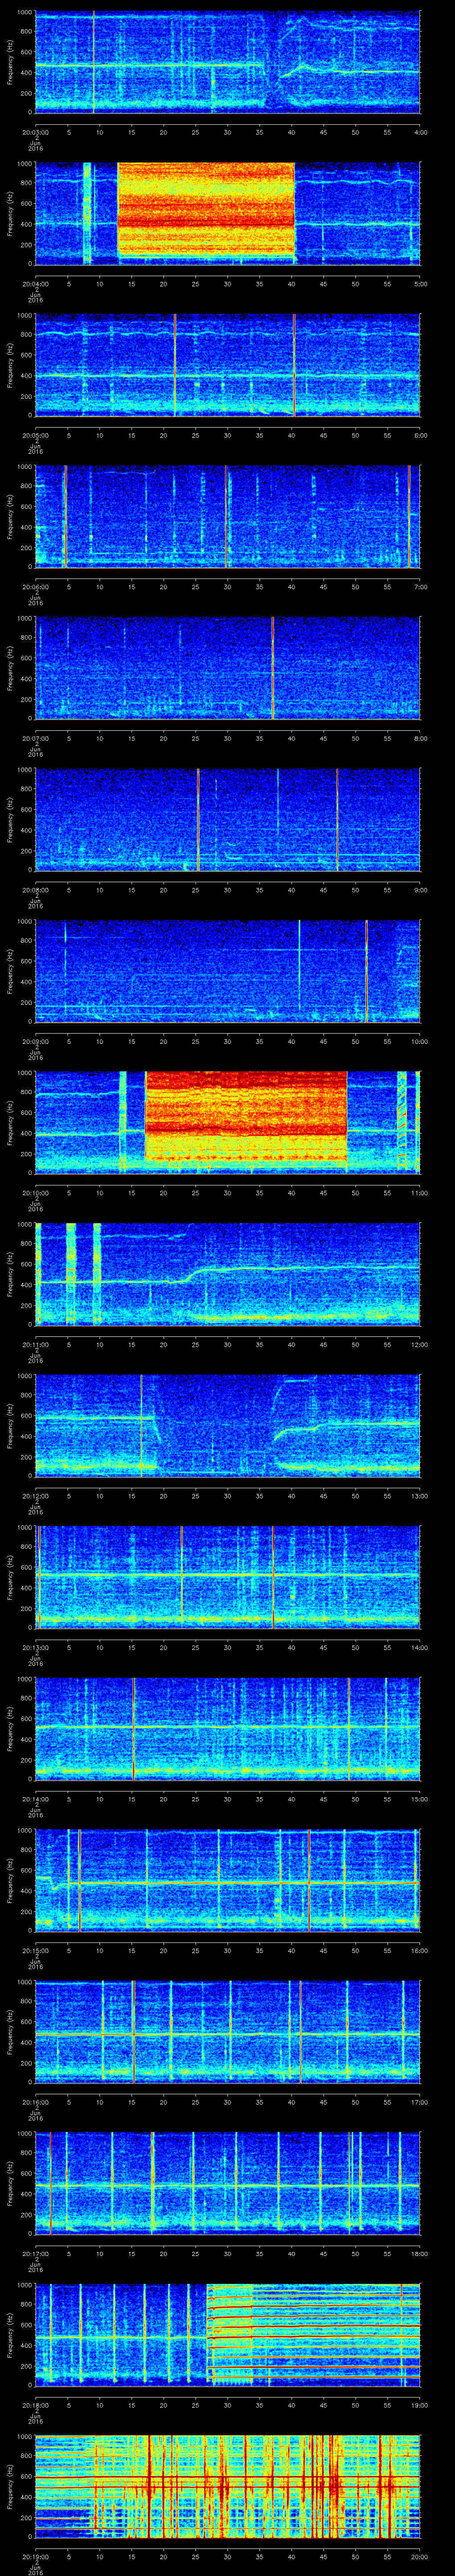The image size is (455, 2576).
Task: Select the '20:19:00' start time label
Action: click(35, 2556)
